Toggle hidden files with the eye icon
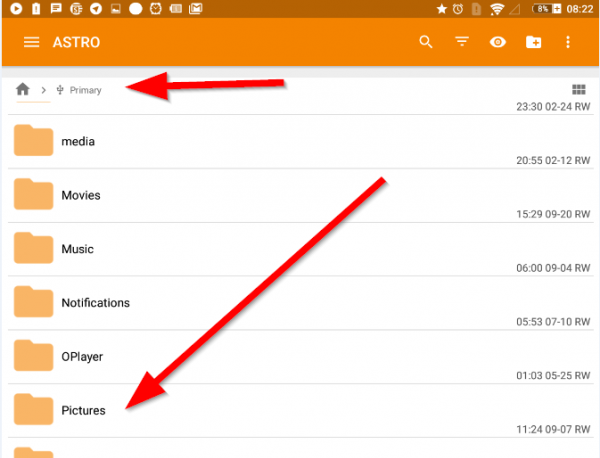 click(498, 42)
